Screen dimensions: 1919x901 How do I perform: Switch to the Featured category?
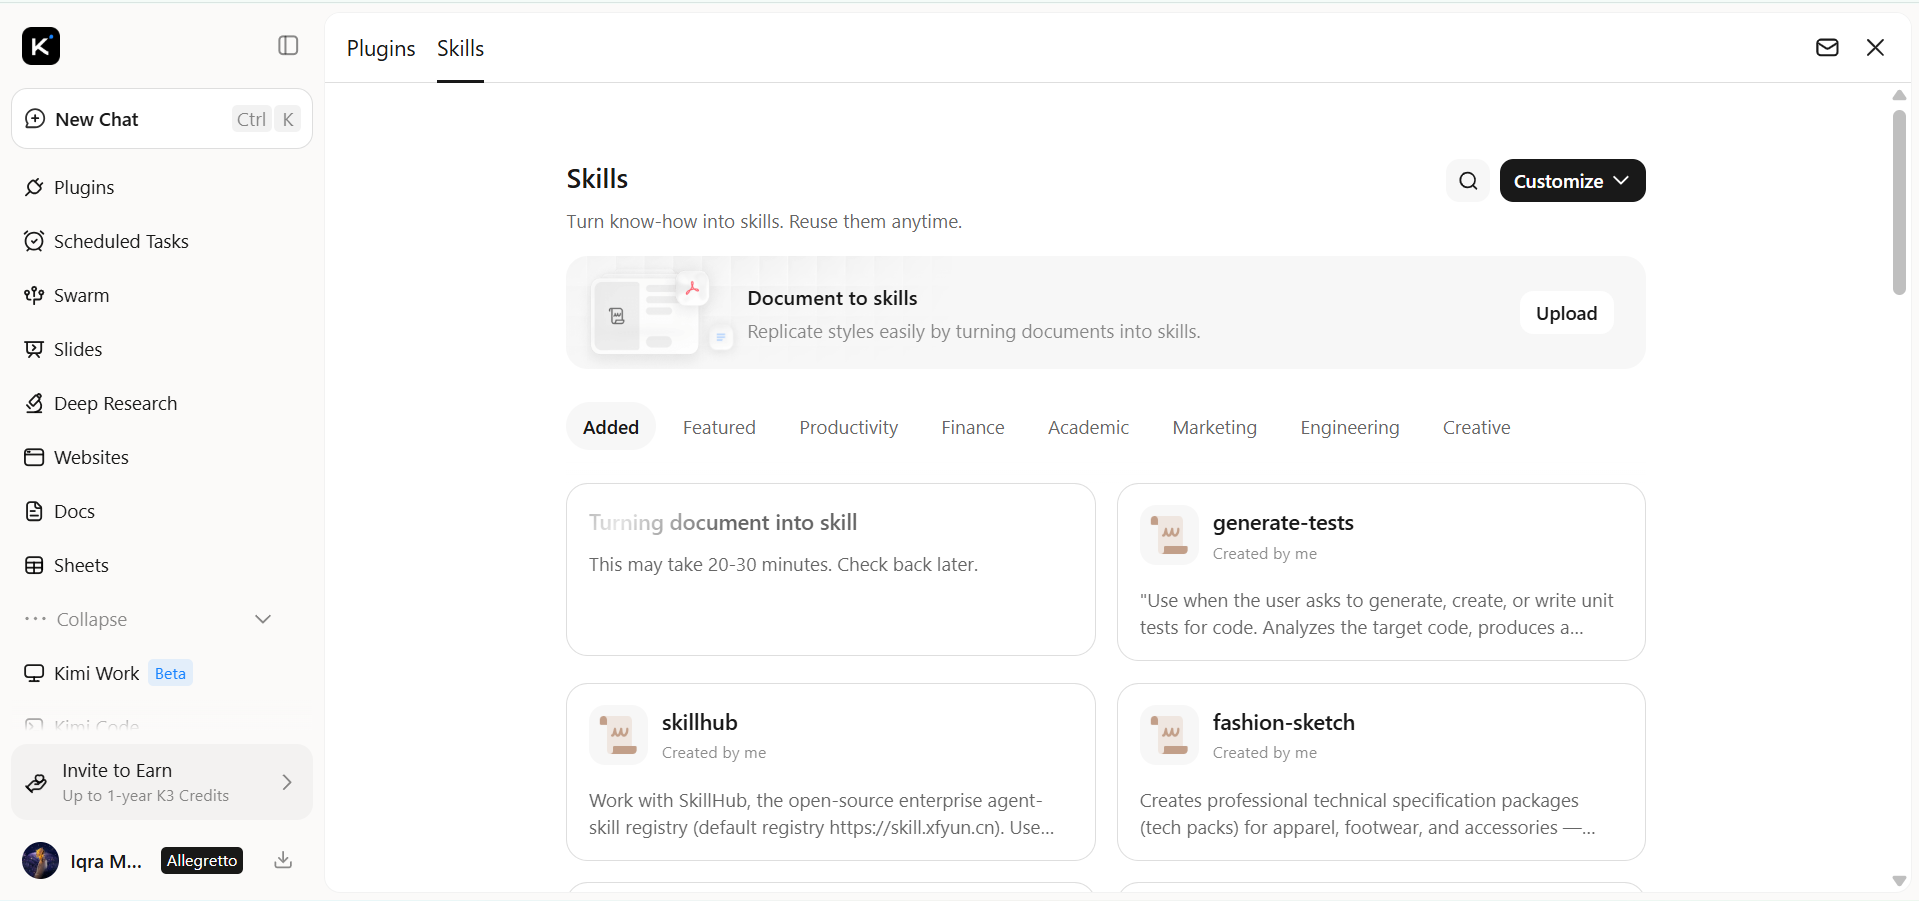[x=719, y=427]
